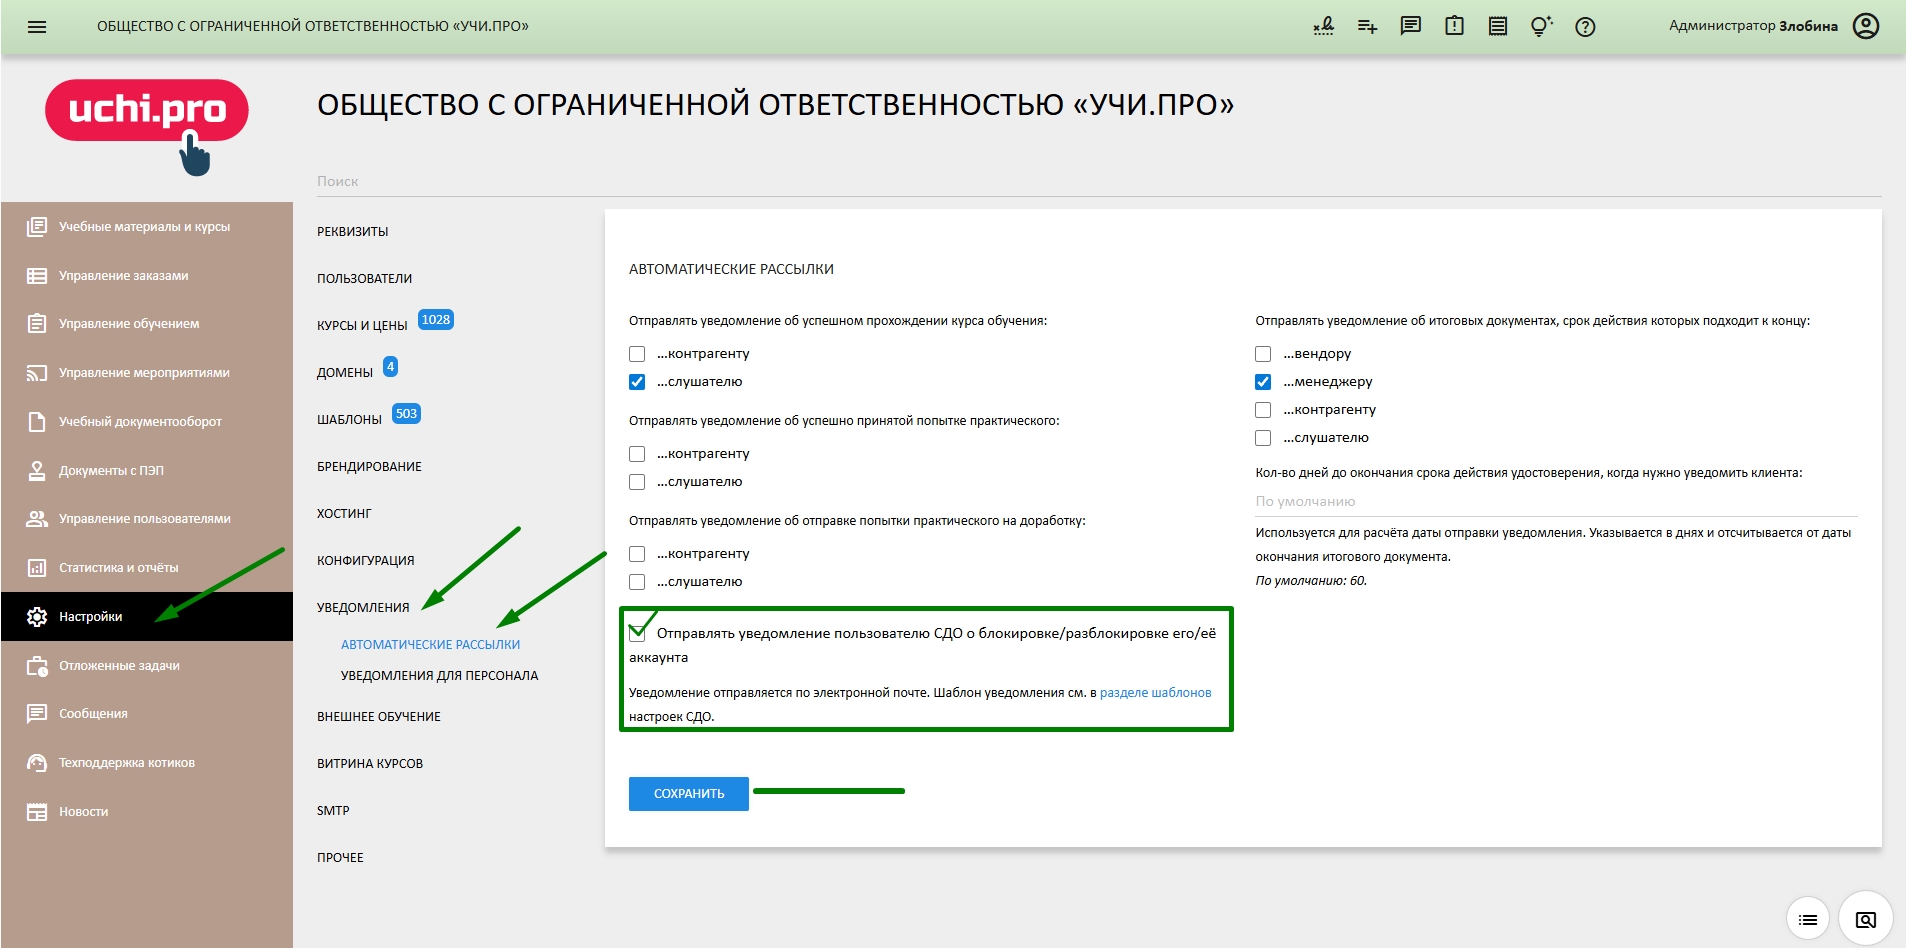Follow the разделе шаблонов link

click(x=1156, y=693)
